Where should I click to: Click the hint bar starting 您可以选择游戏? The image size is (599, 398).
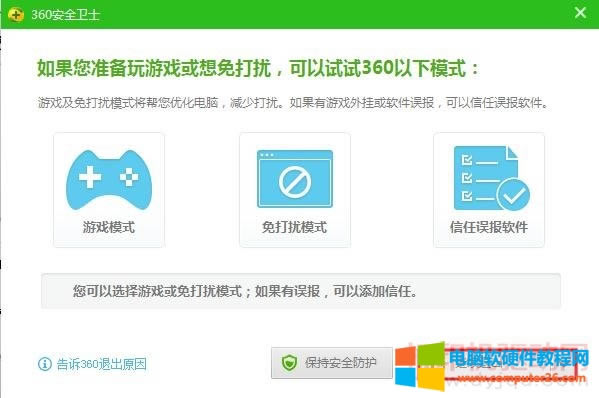pyautogui.click(x=301, y=291)
